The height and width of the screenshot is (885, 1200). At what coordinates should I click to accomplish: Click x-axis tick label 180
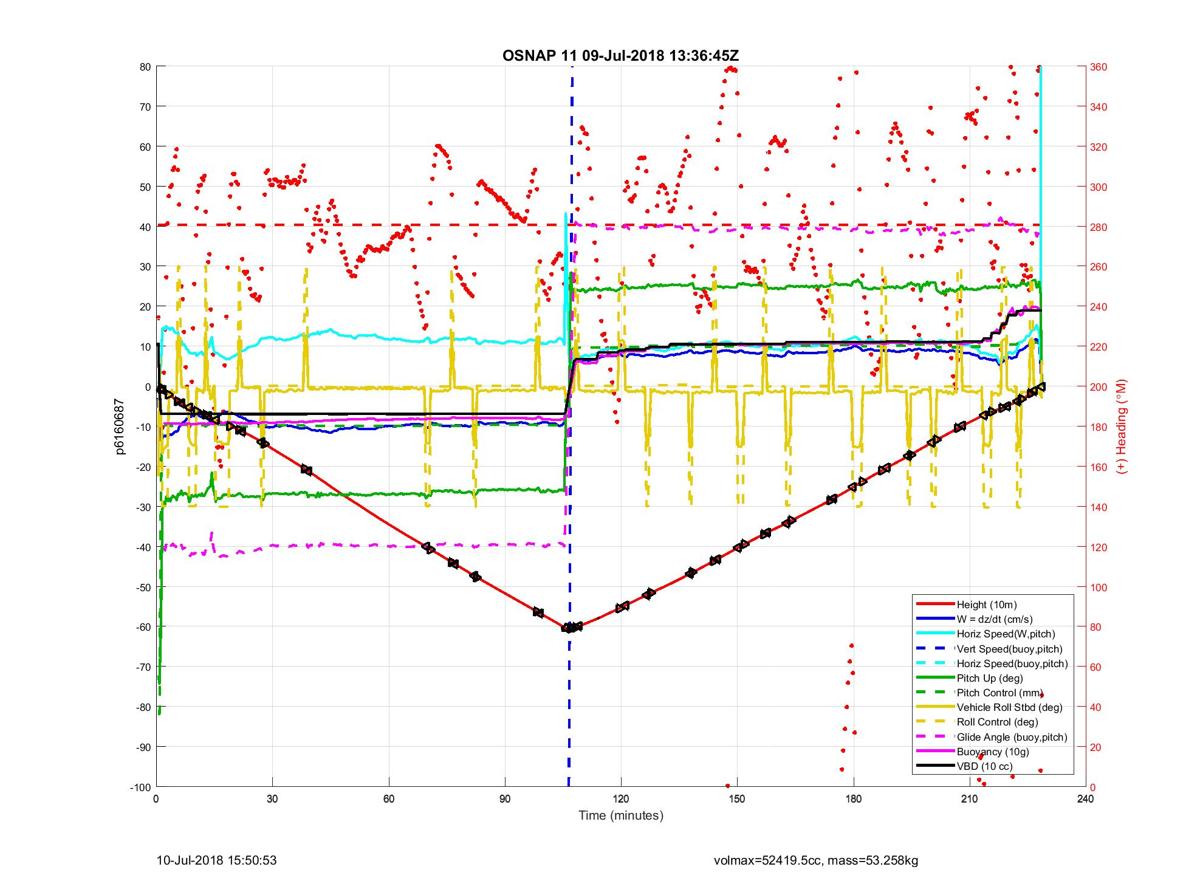pyautogui.click(x=853, y=799)
